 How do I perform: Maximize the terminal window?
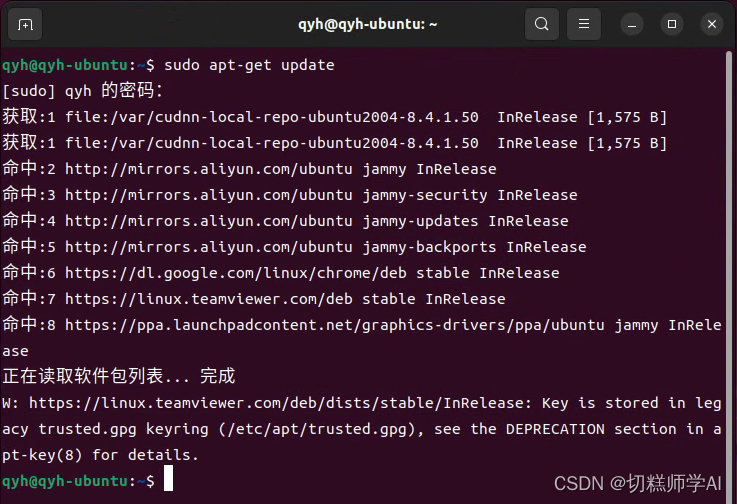coord(672,24)
